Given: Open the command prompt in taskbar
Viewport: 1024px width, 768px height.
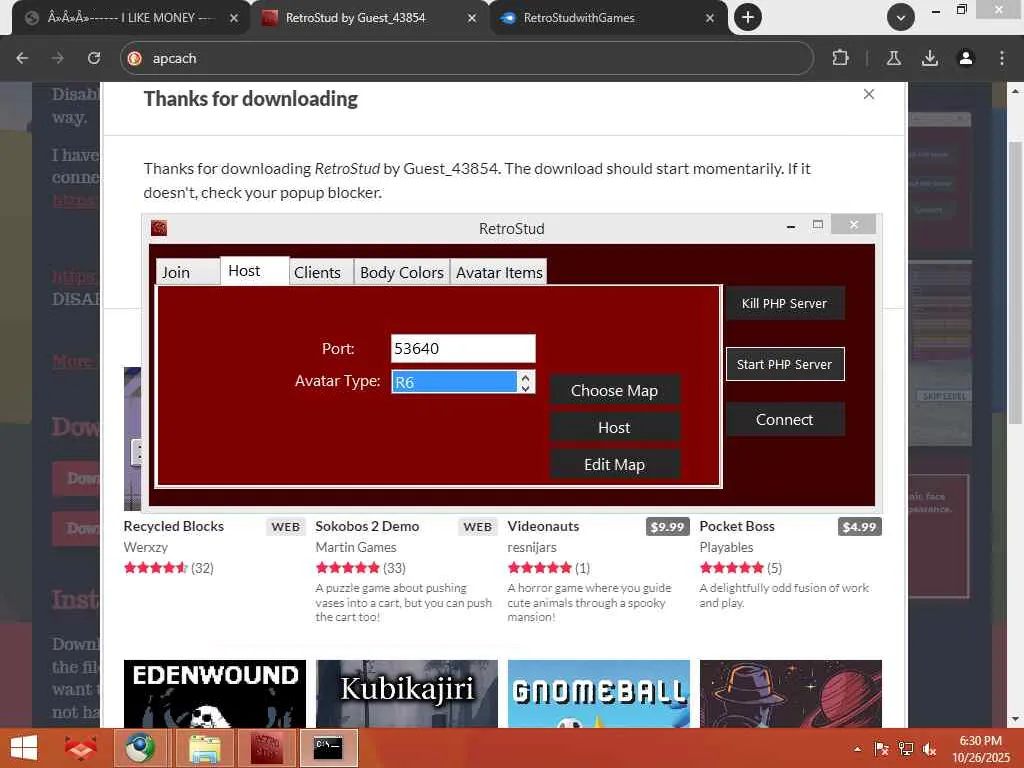Looking at the screenshot, I should pyautogui.click(x=328, y=748).
